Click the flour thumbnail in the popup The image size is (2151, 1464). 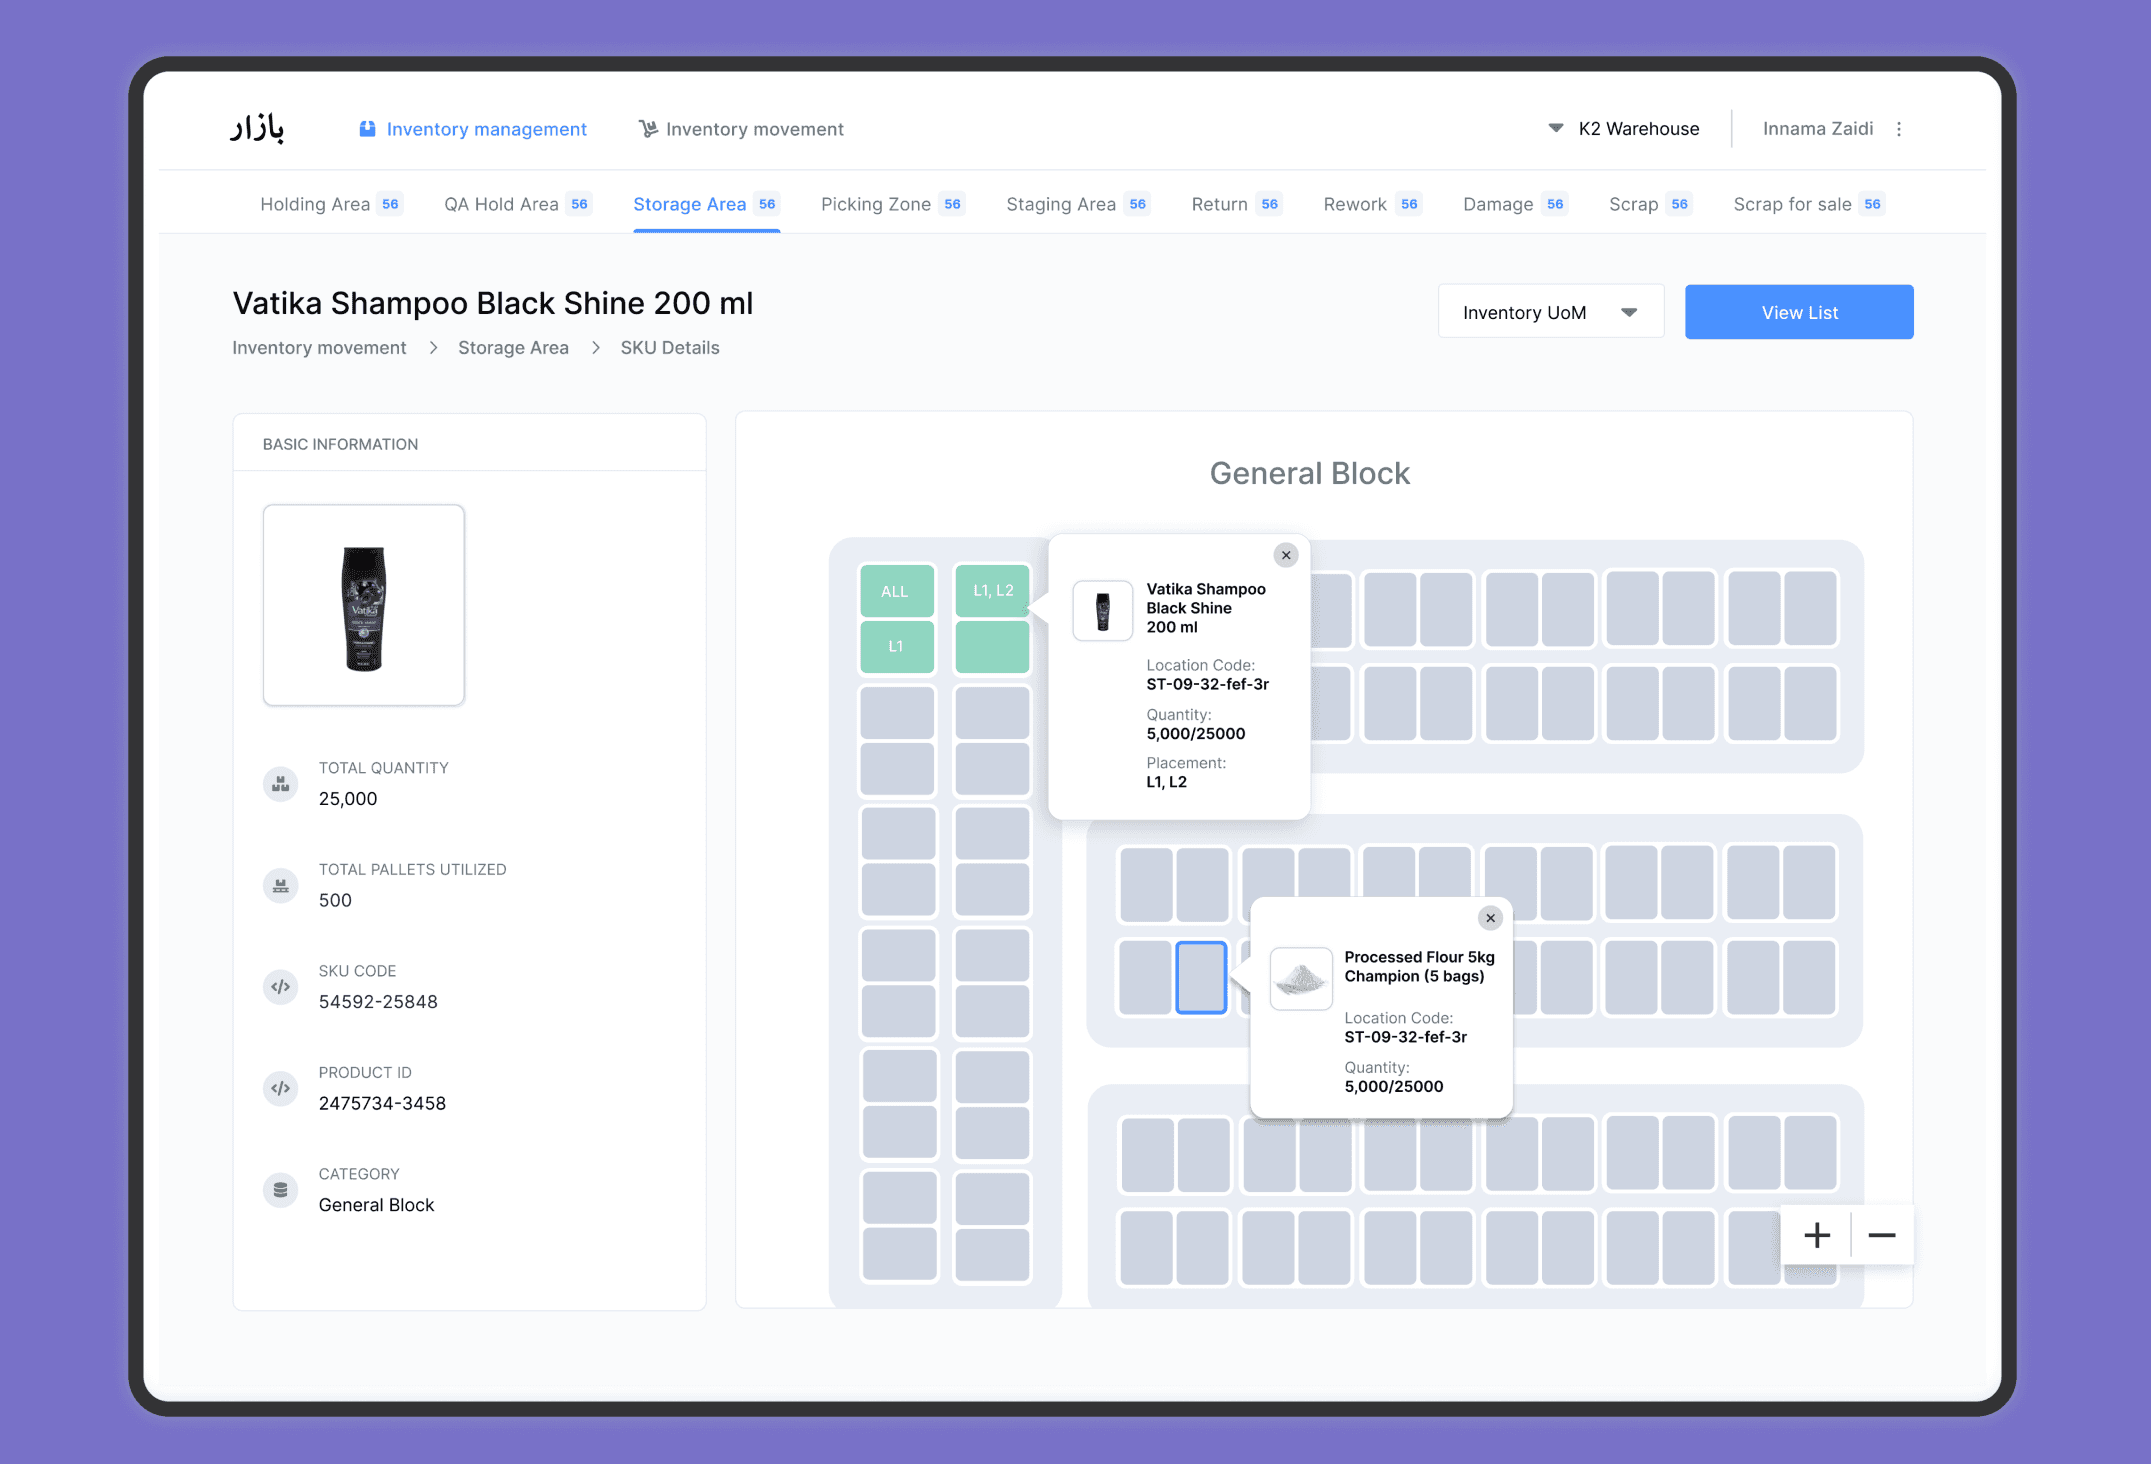[1301, 978]
